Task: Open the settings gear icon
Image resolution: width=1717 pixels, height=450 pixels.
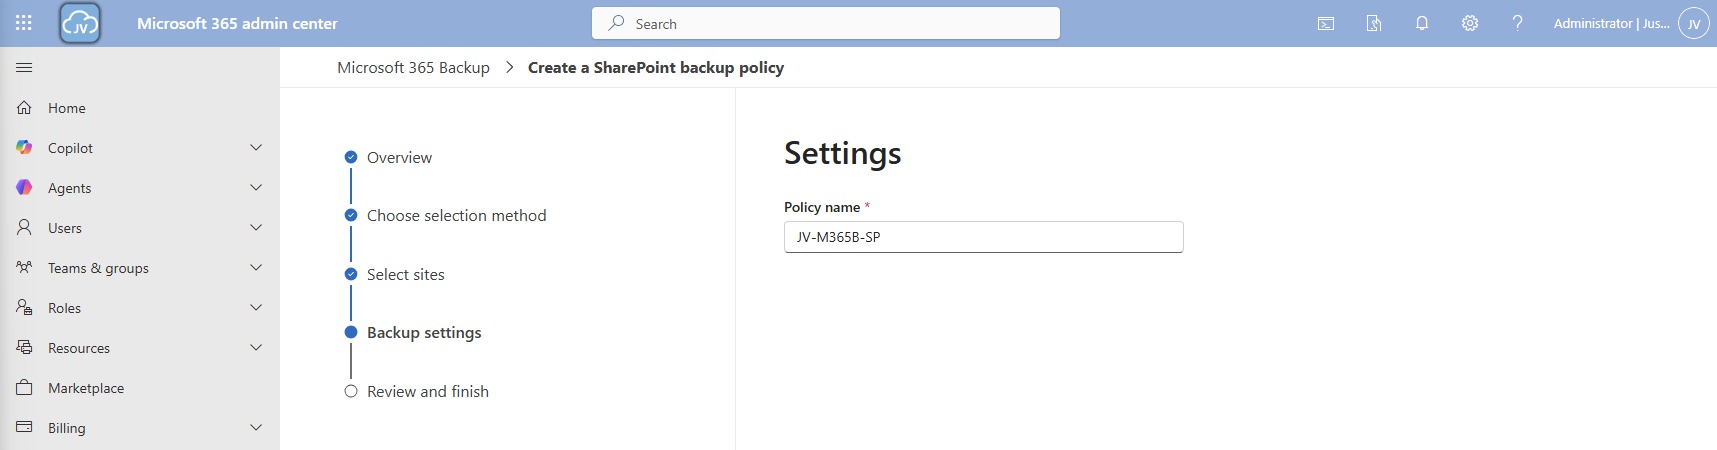Action: coord(1470,23)
